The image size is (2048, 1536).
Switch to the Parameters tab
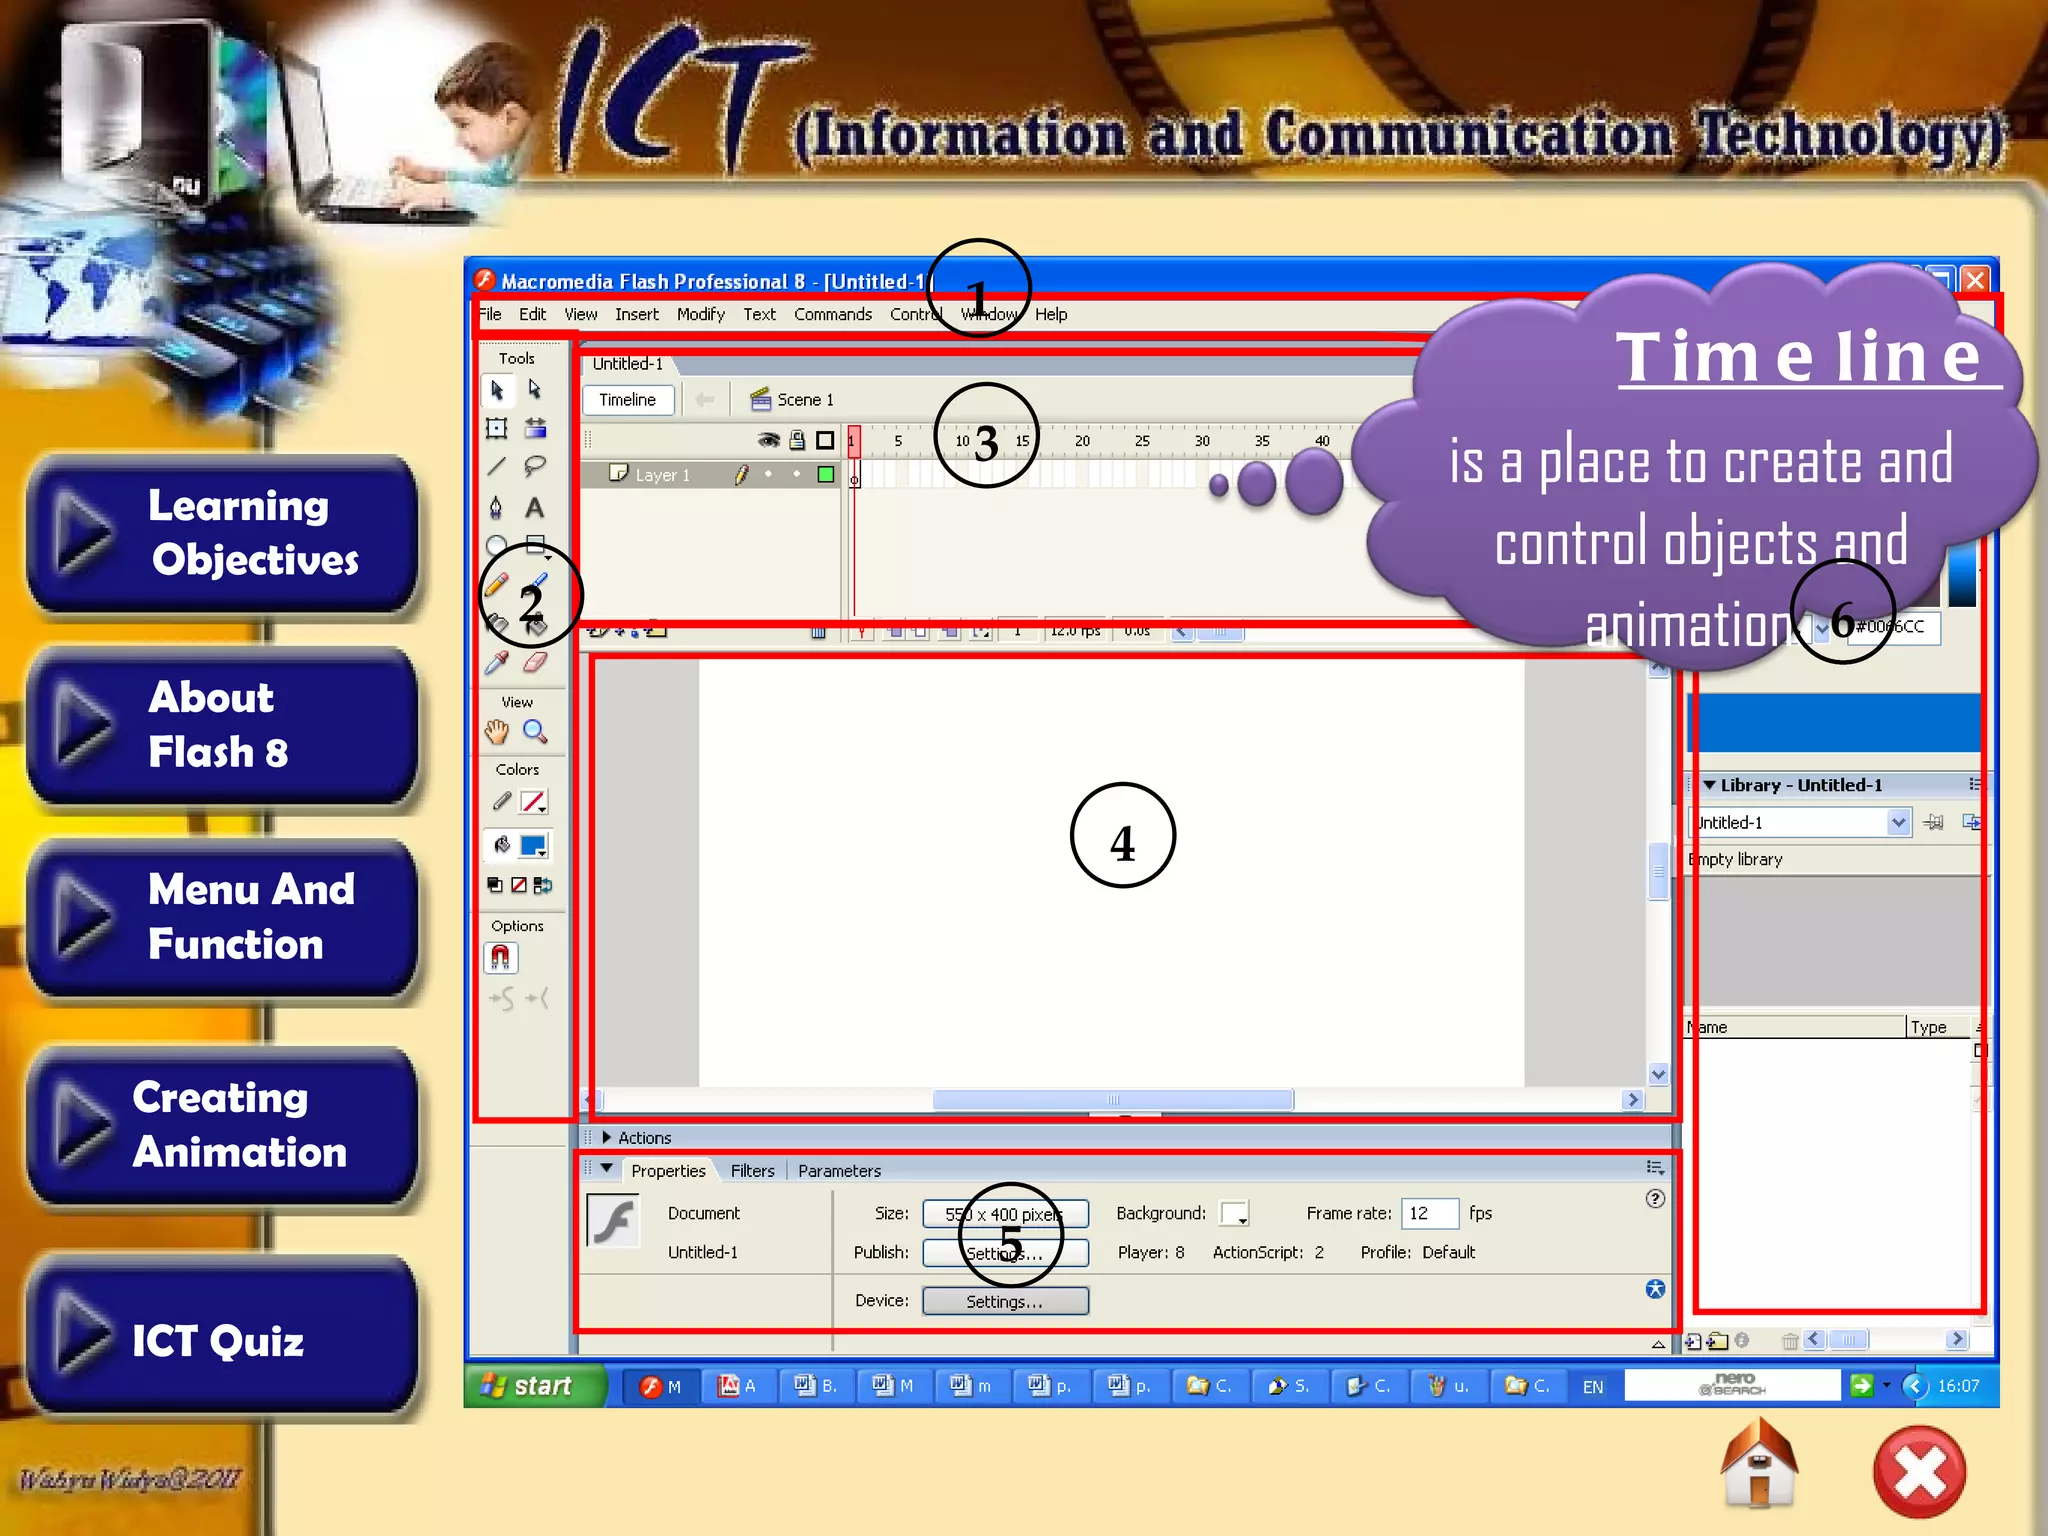click(839, 1171)
